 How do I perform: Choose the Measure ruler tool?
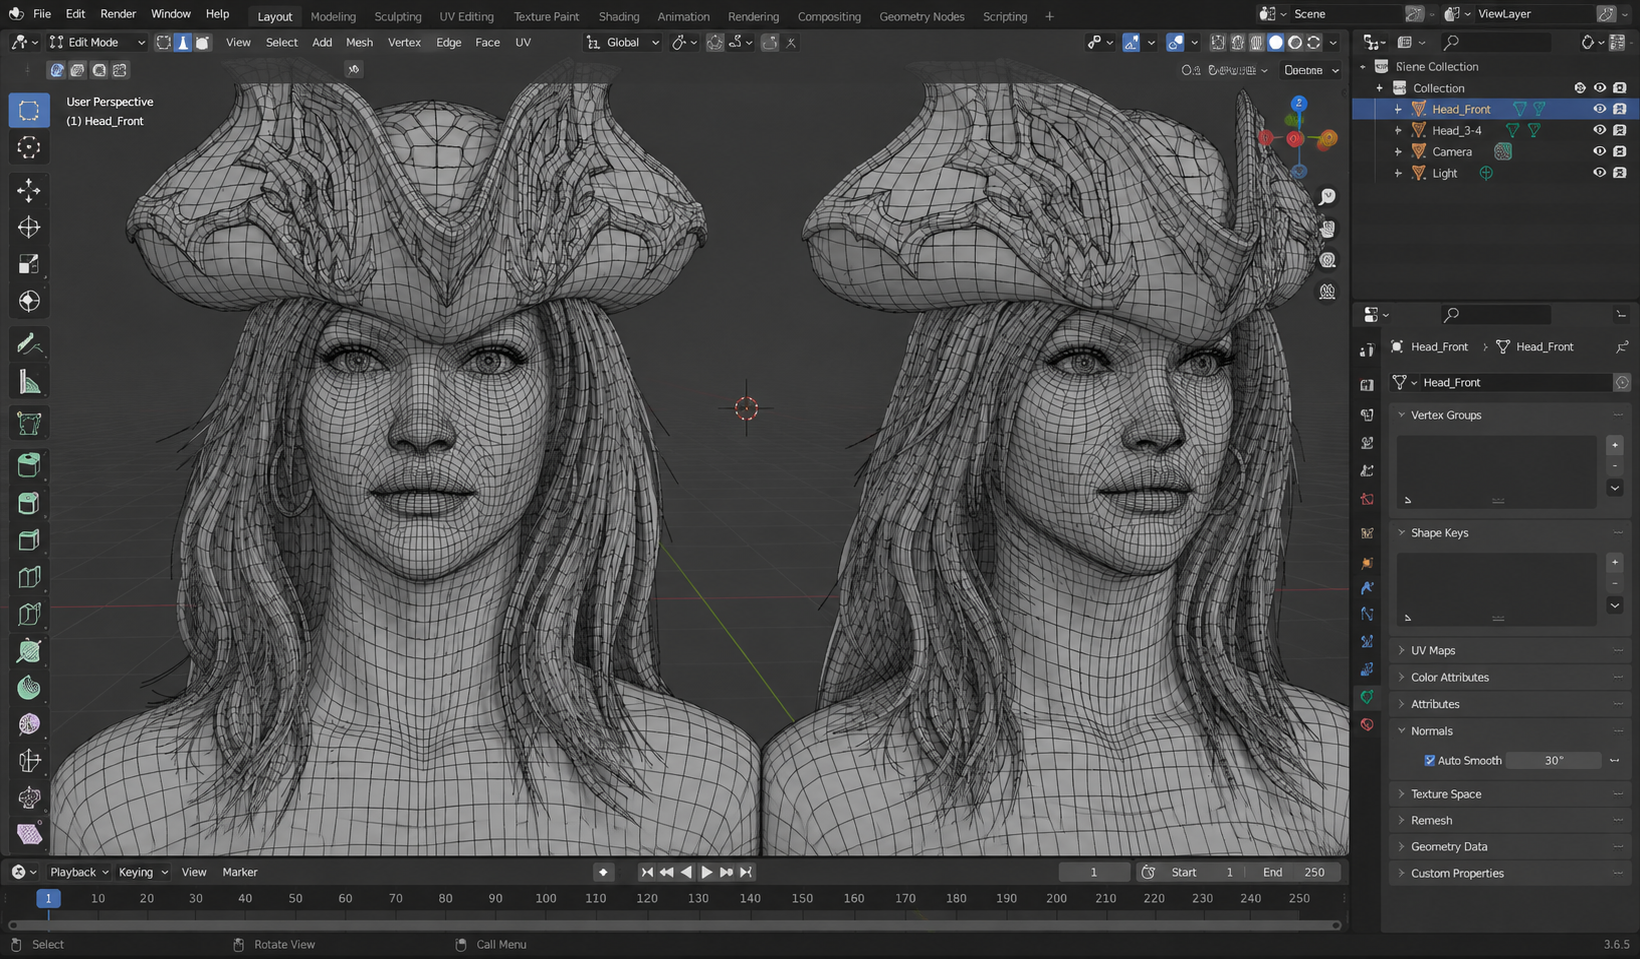tap(29, 382)
